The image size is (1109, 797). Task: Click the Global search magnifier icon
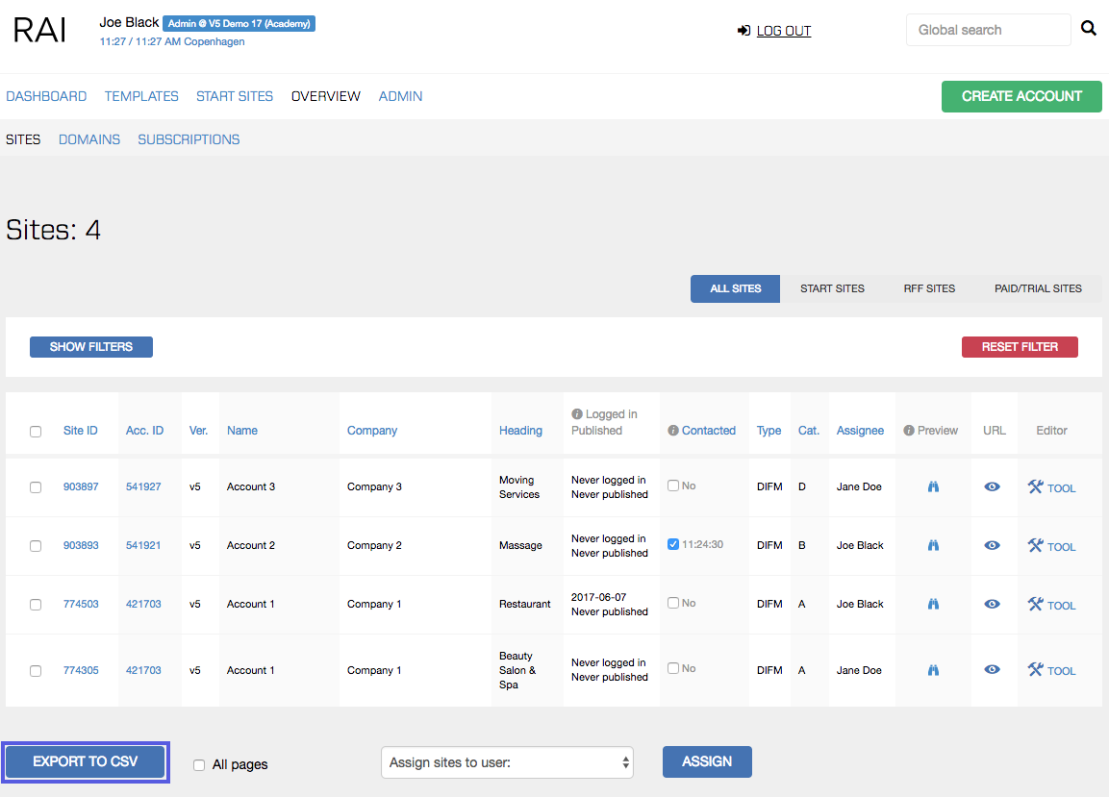[1088, 28]
